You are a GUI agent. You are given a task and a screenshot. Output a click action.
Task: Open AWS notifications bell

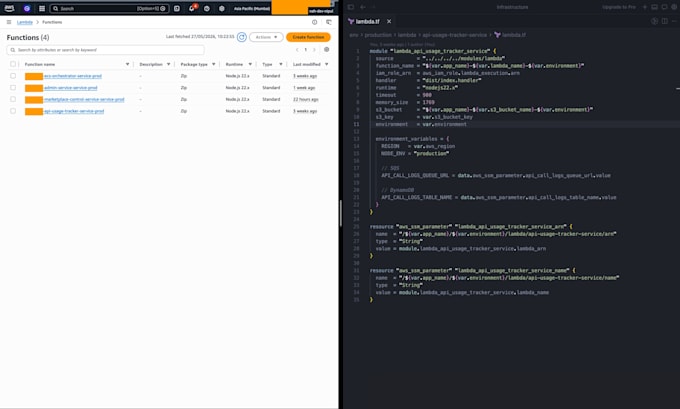pos(192,8)
